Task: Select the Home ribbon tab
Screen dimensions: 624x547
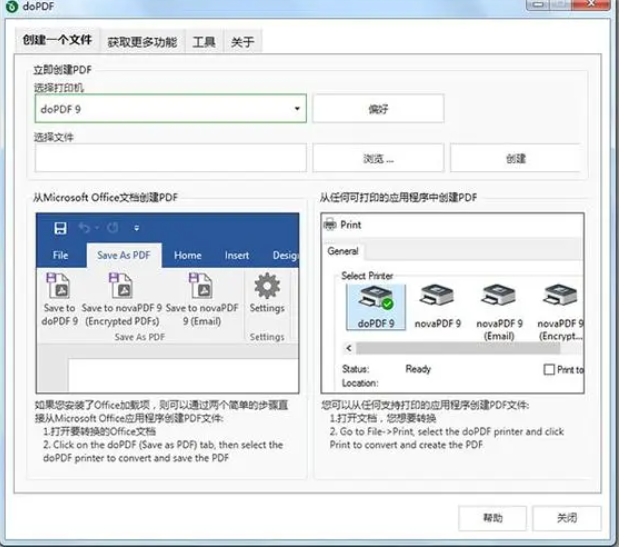Action: (x=187, y=255)
